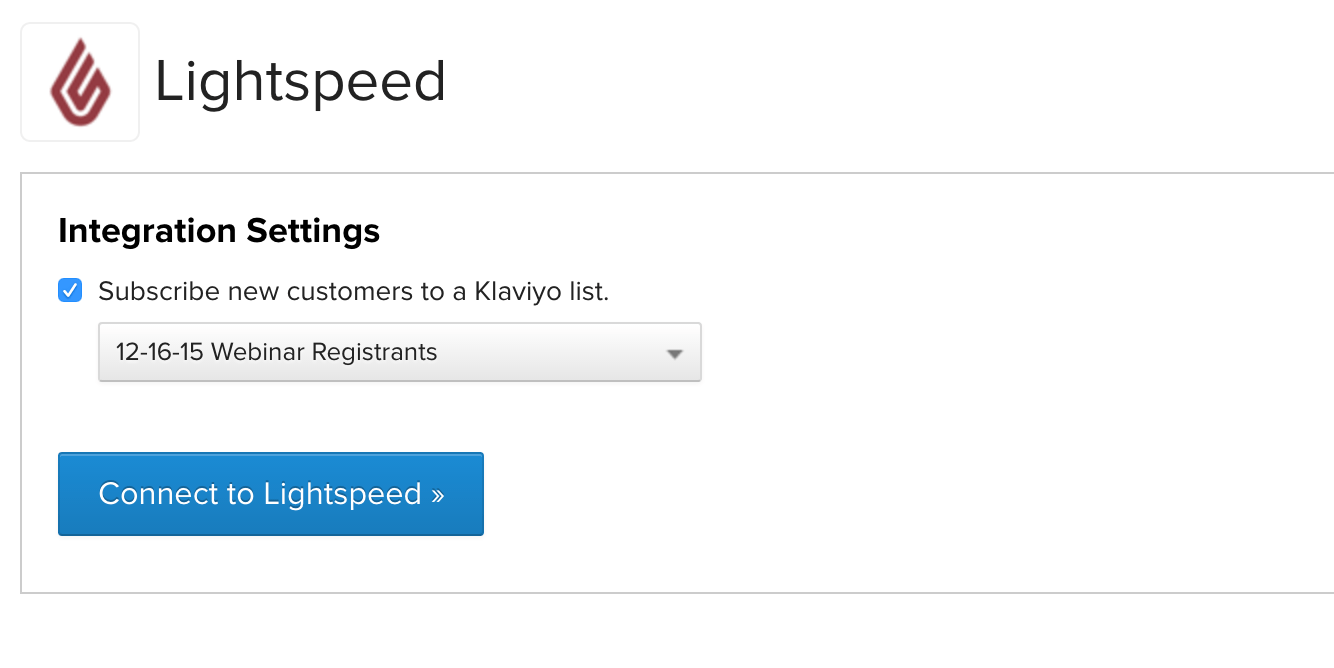
Task: Click the word 'Lightspeed' inside the blue button
Action: click(342, 494)
